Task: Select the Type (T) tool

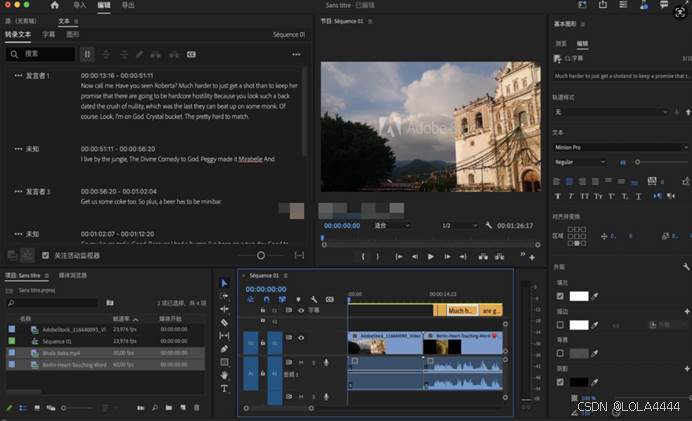Action: tap(224, 388)
